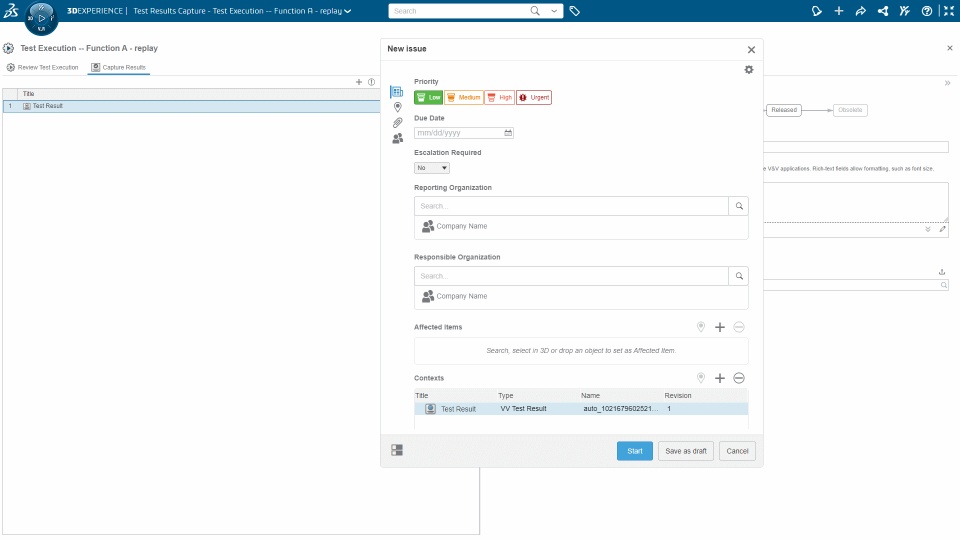Switch to the Capture Results tab
The width and height of the screenshot is (960, 540).
click(119, 67)
